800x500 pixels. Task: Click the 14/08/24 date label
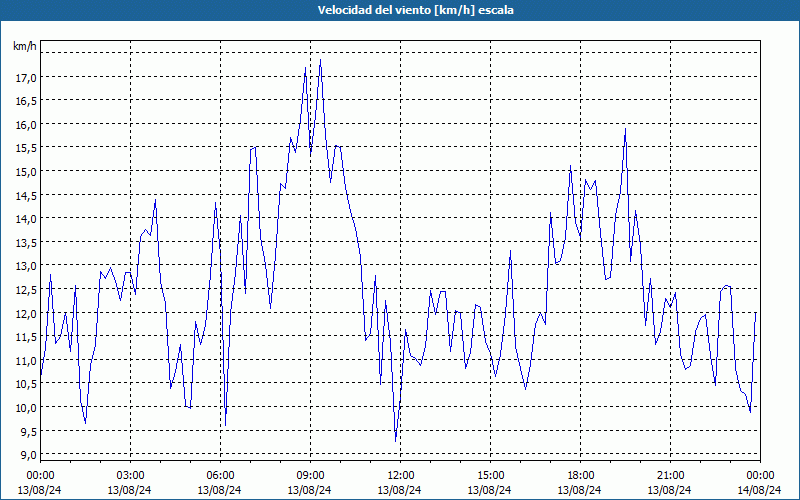(760, 490)
